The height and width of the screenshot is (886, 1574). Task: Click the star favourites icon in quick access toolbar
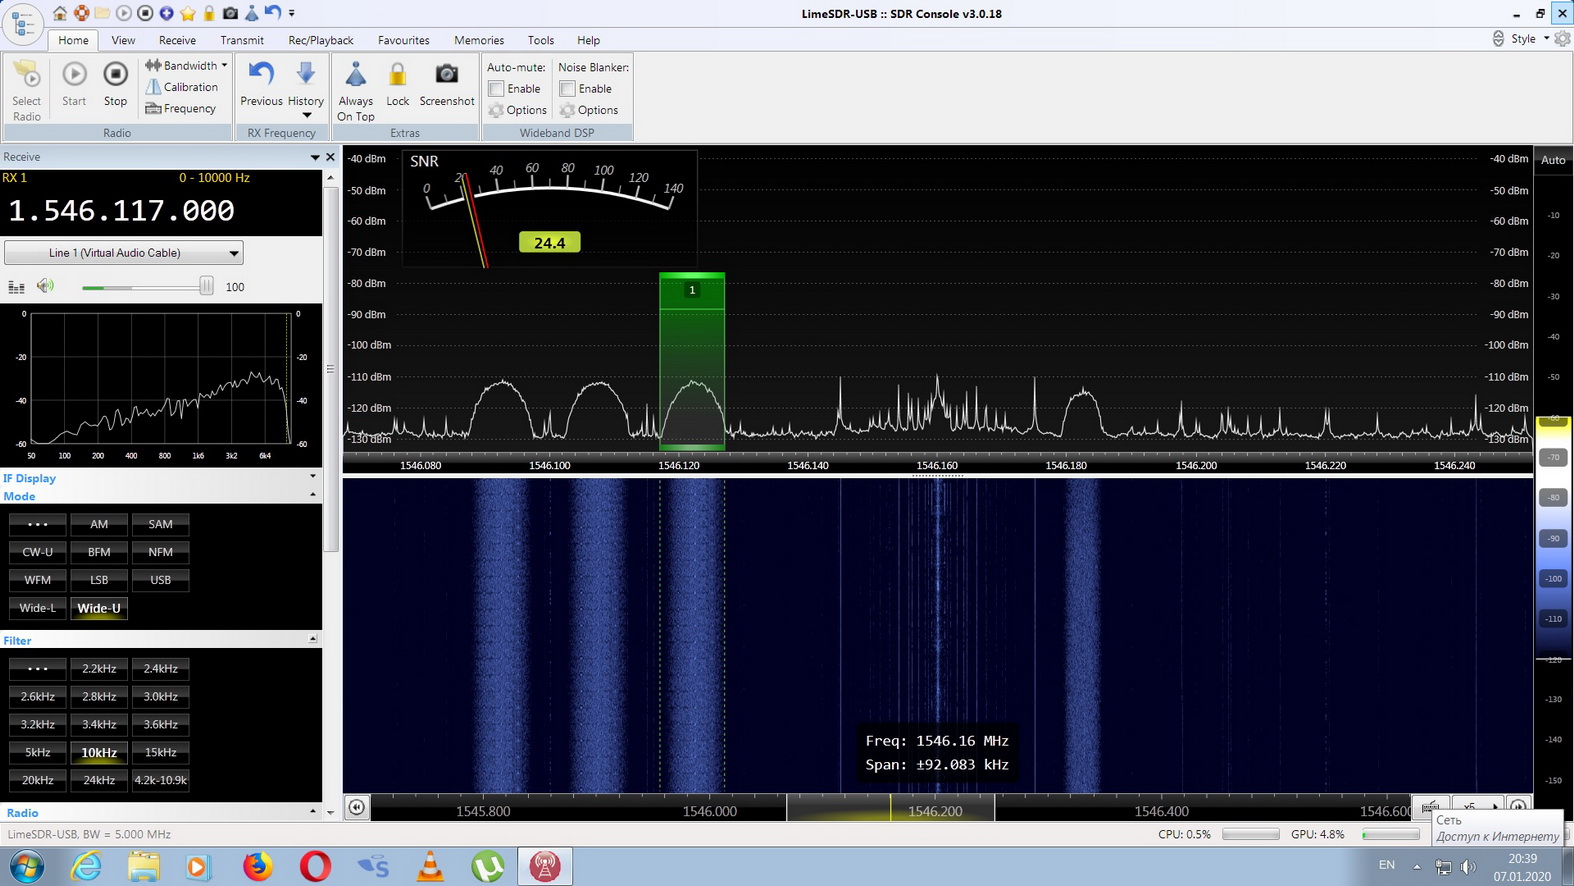187,13
